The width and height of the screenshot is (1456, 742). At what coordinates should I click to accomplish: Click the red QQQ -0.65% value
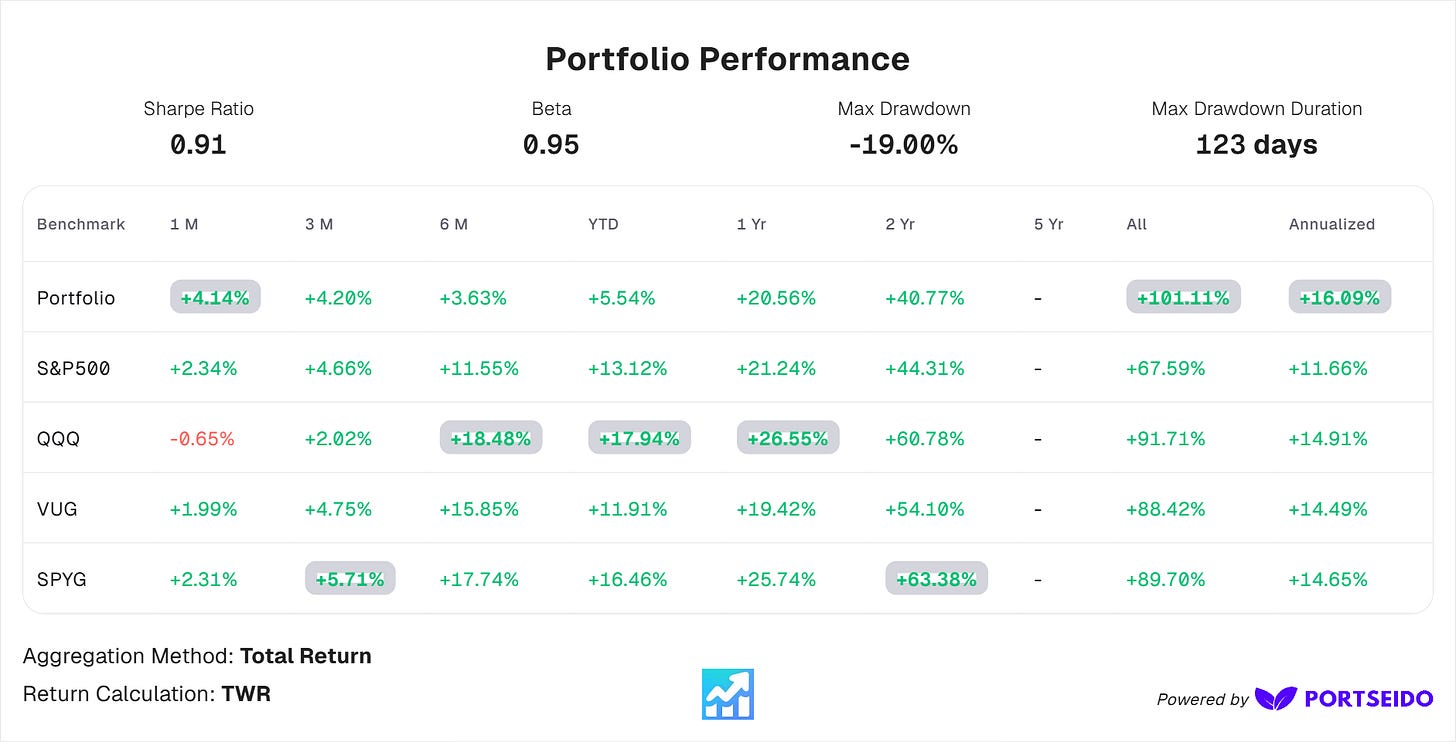[x=202, y=438]
